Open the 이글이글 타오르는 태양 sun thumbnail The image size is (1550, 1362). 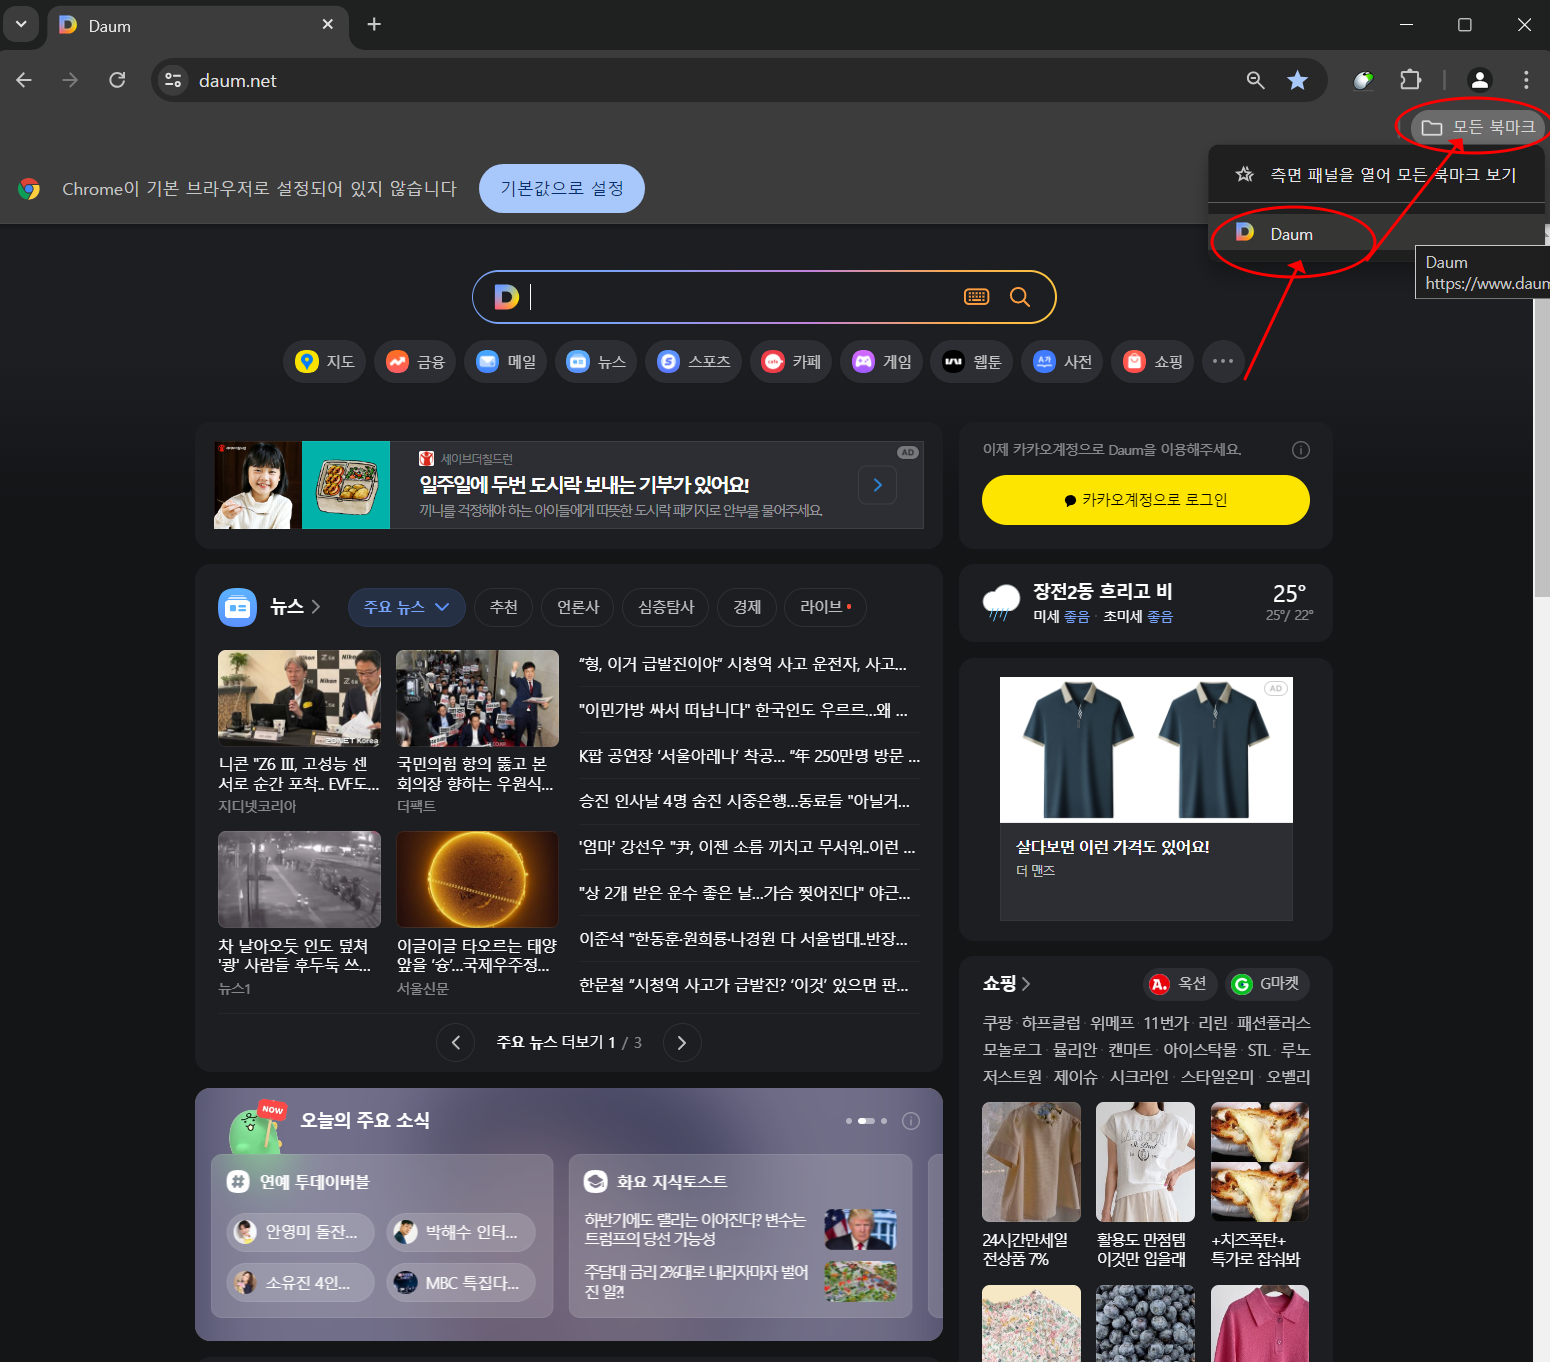477,879
